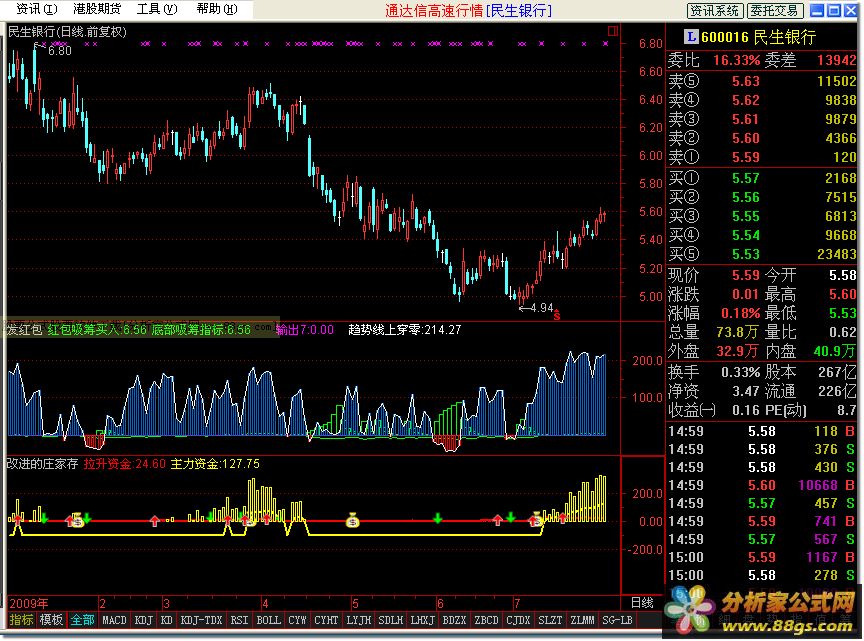This screenshot has height=641, width=864.
Task: Click the 4.94 low price marker
Action: coord(542,308)
